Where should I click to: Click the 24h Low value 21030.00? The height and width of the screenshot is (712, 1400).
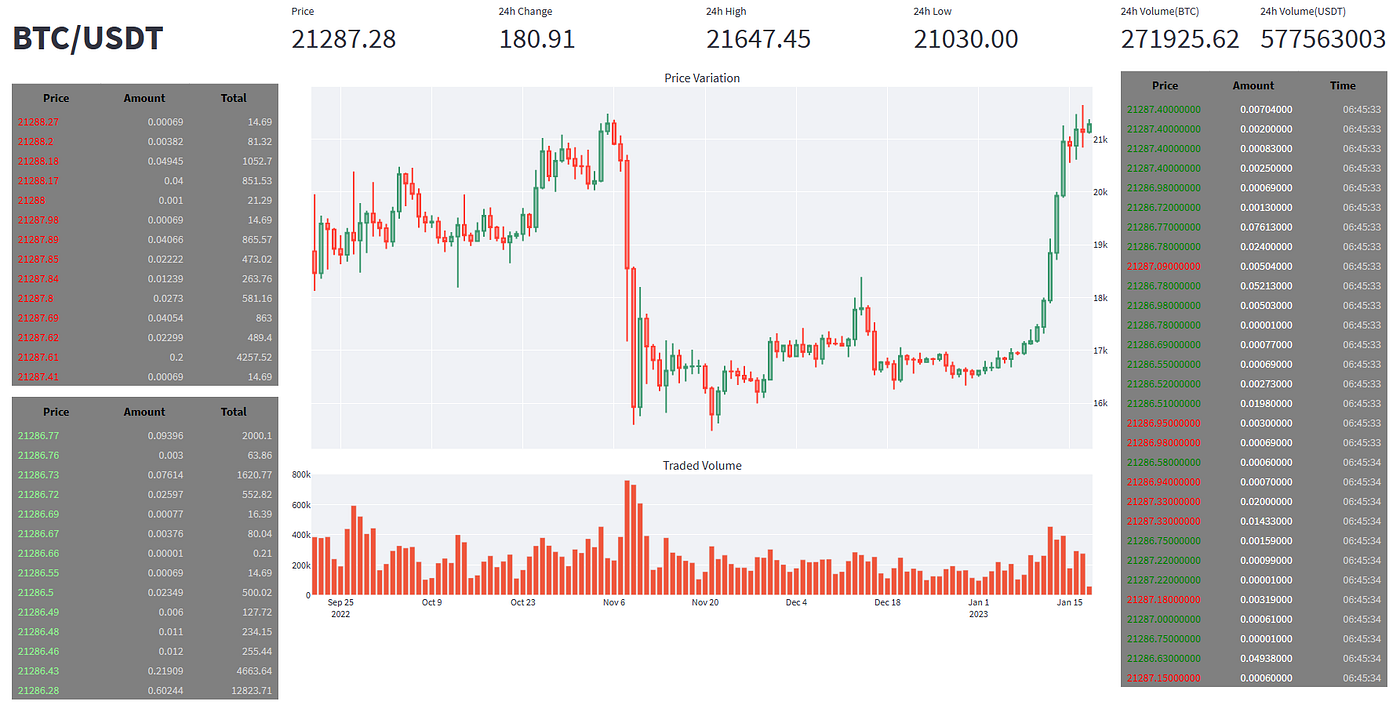(x=966, y=39)
